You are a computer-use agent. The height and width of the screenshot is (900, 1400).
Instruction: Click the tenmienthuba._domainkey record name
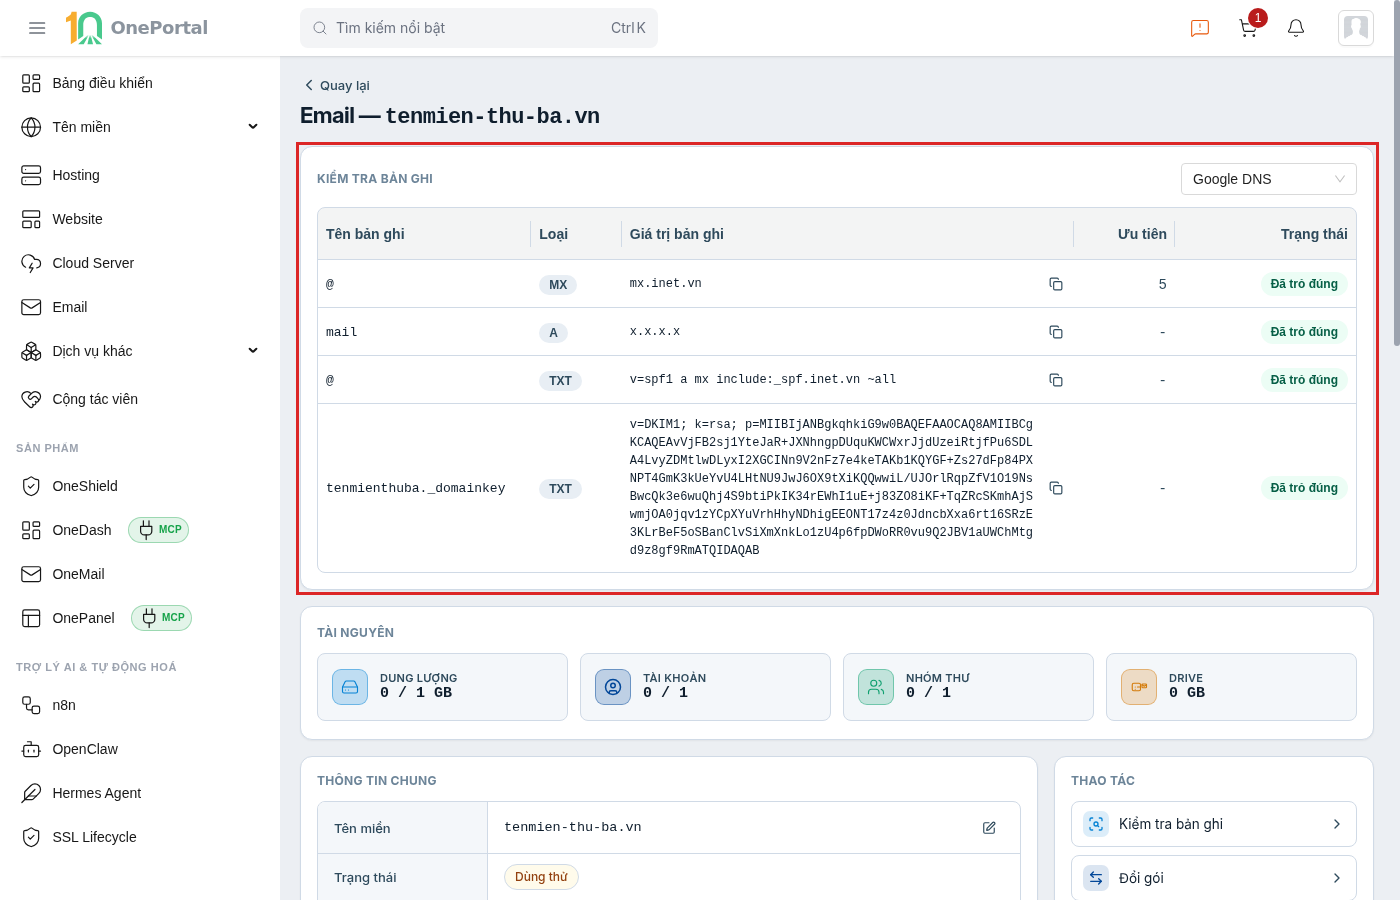pyautogui.click(x=416, y=488)
